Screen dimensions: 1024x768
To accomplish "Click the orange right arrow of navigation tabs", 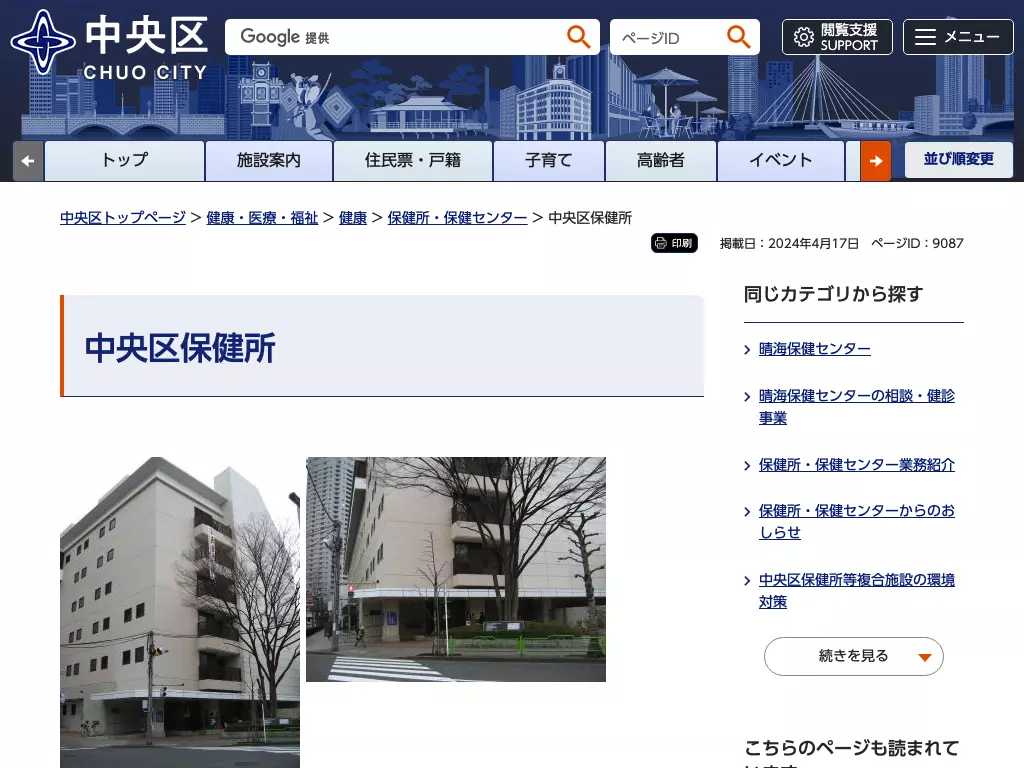I will click(876, 161).
